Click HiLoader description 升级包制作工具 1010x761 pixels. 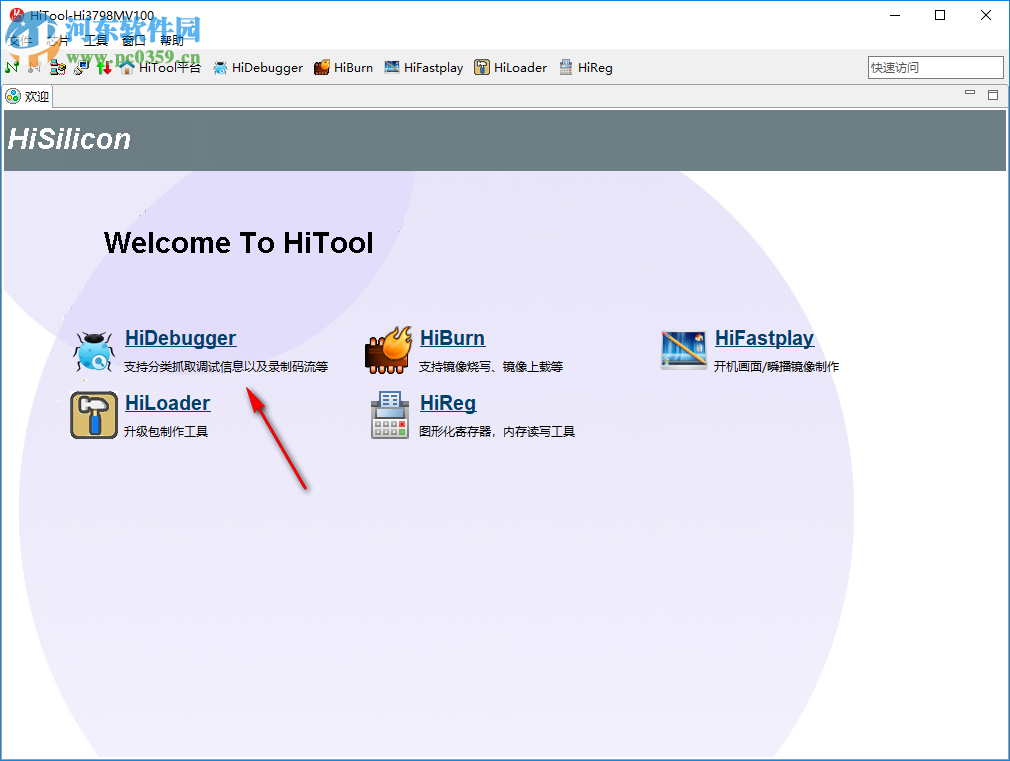pyautogui.click(x=166, y=432)
